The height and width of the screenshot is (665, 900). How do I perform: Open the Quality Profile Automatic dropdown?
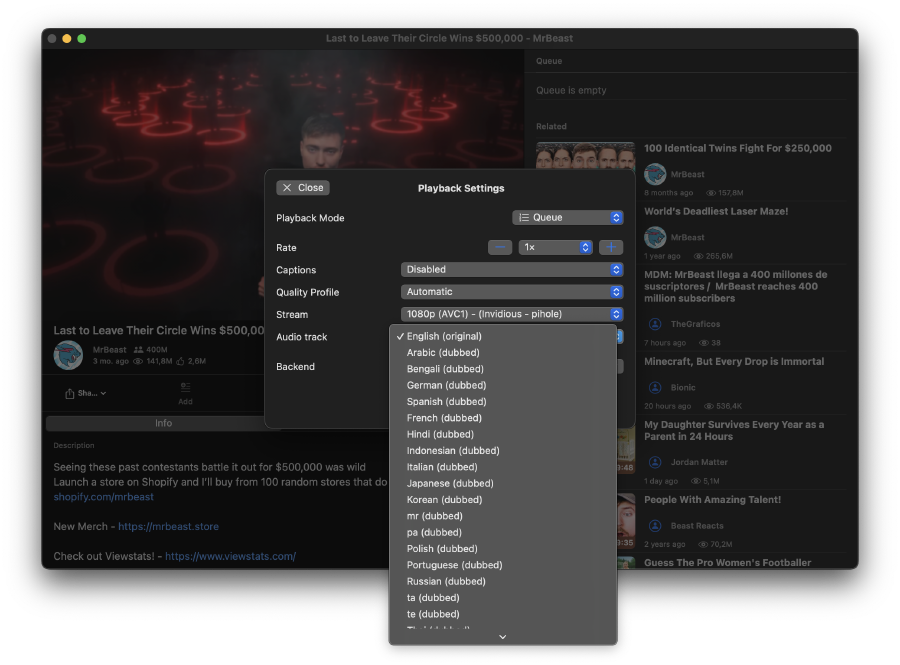click(512, 292)
